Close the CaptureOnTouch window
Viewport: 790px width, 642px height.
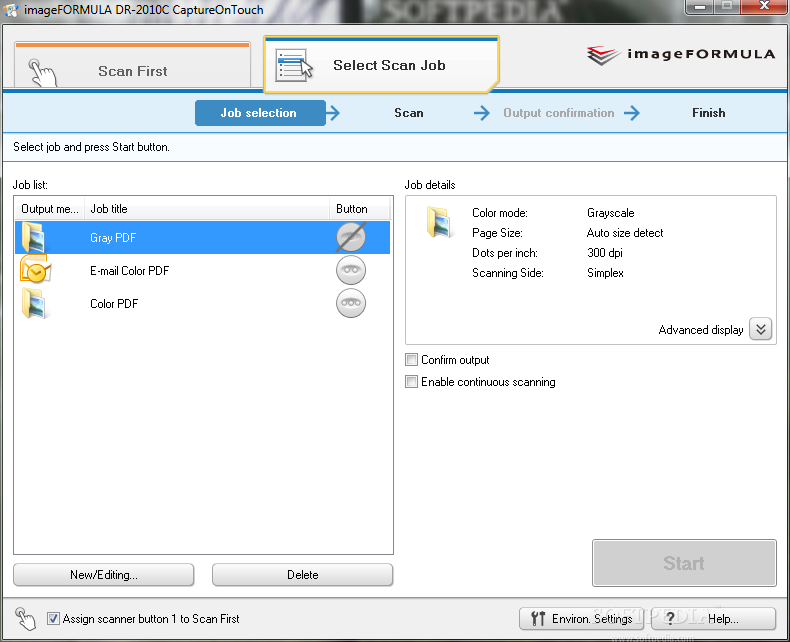[x=764, y=7]
